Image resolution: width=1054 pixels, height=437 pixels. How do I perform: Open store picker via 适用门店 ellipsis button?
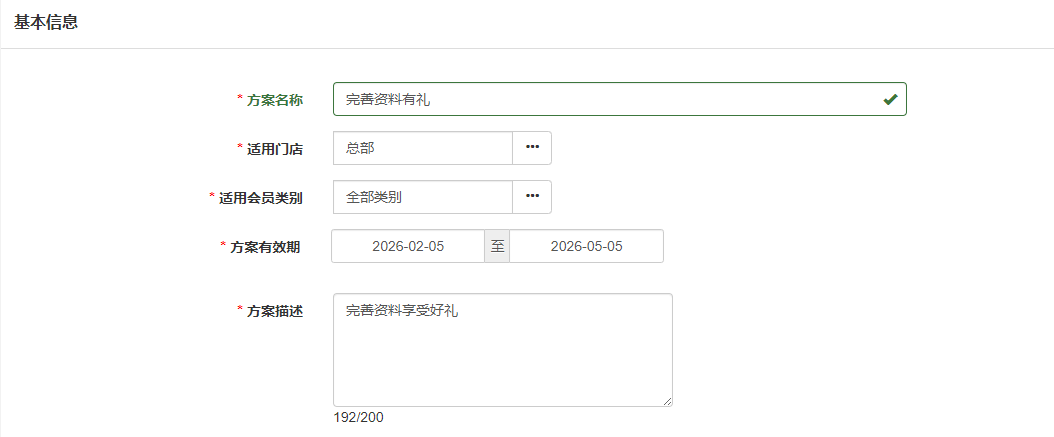click(532, 148)
